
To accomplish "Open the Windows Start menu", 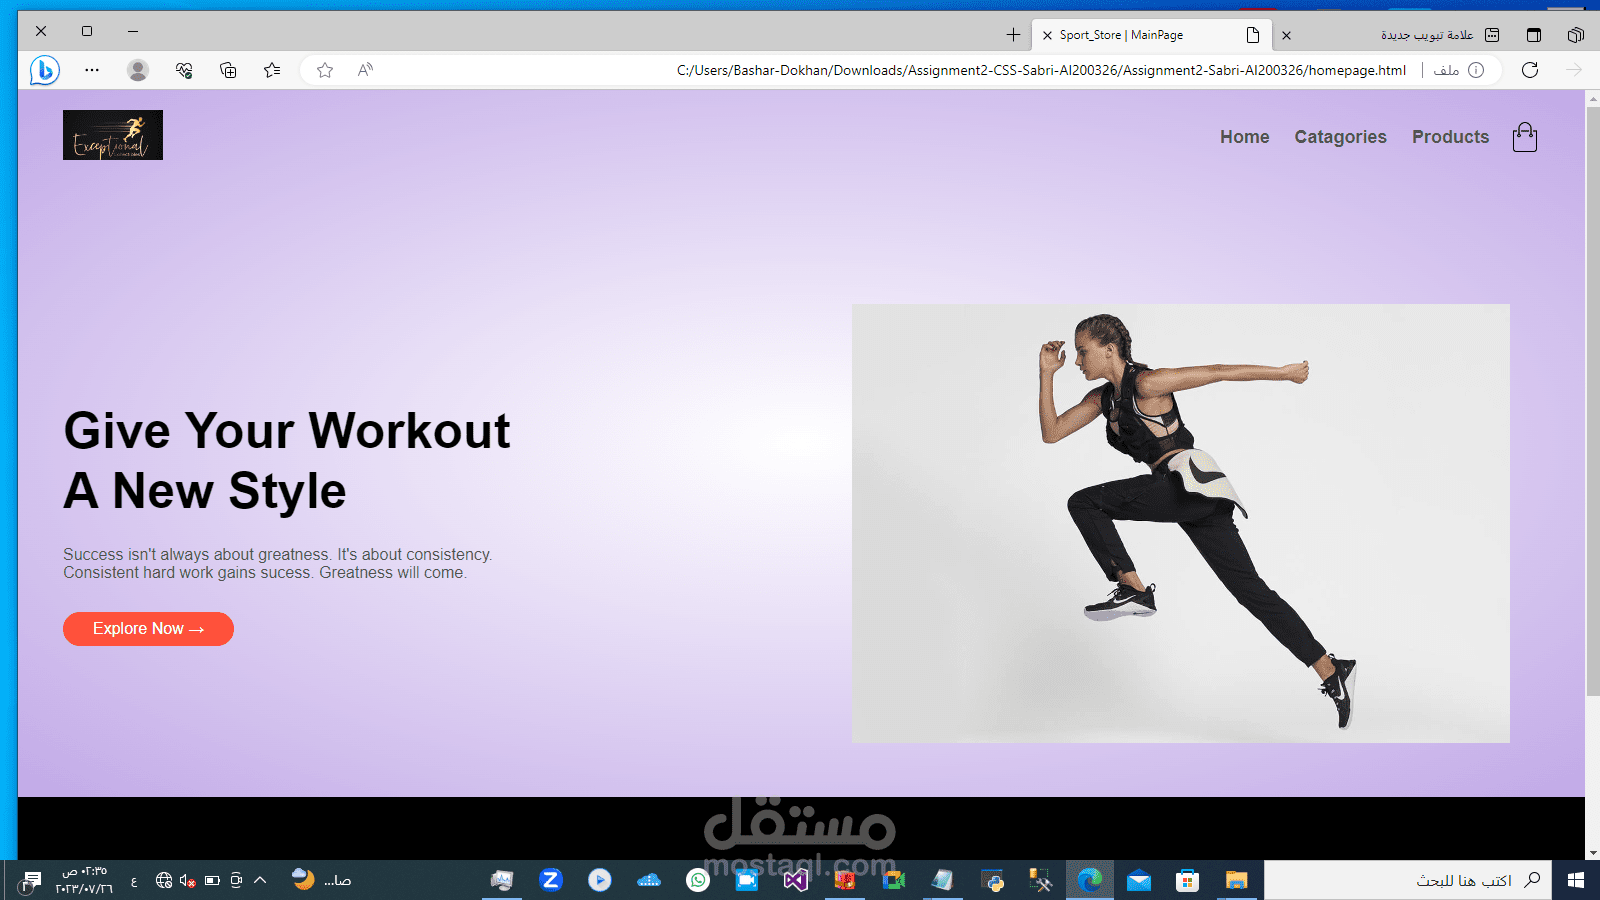I will tap(1576, 880).
